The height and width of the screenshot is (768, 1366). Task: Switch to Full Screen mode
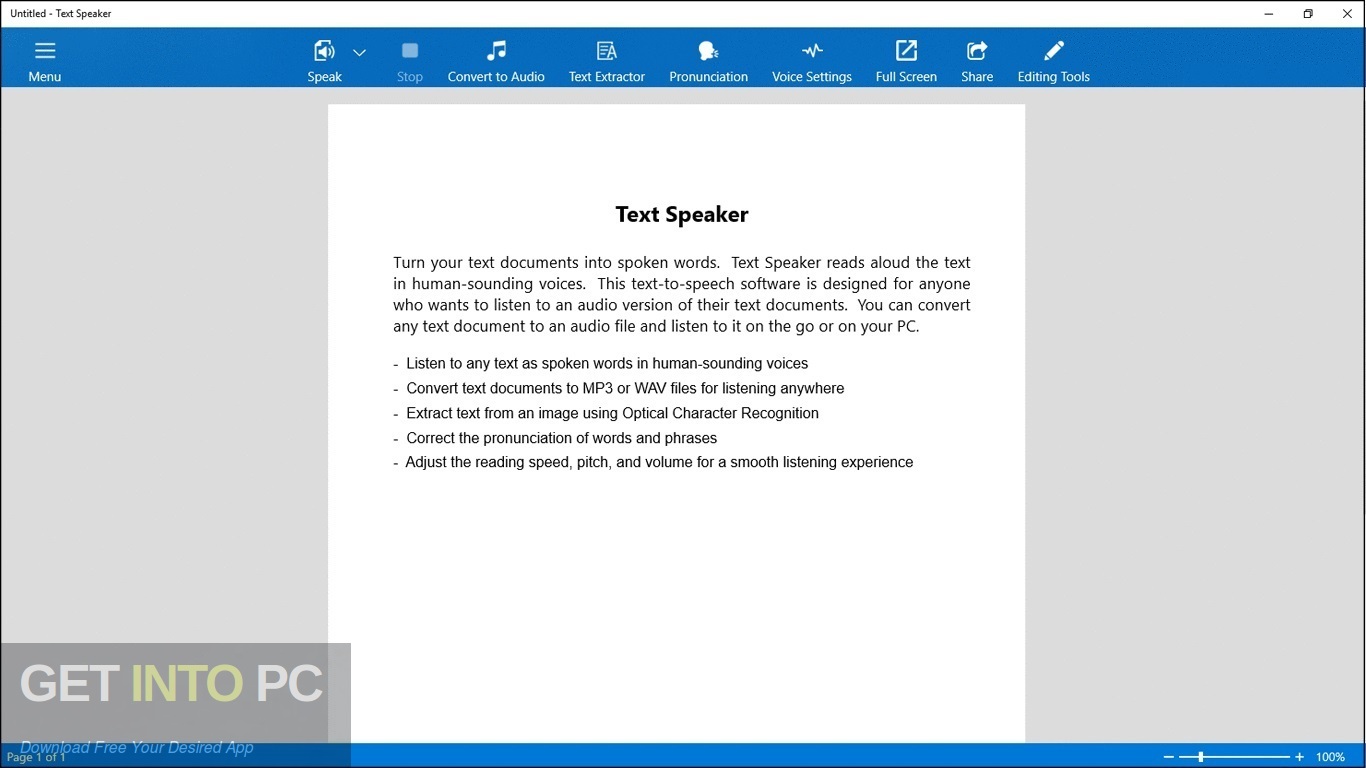(x=906, y=60)
